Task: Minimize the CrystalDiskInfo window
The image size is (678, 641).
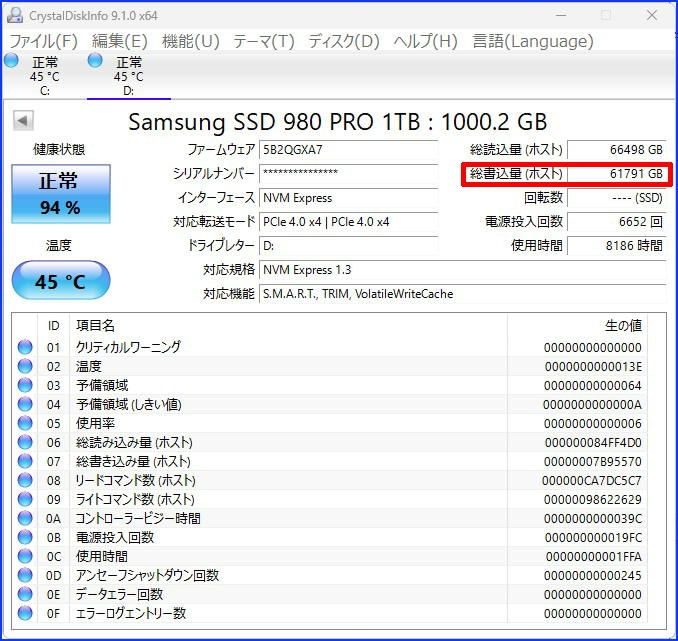Action: [561, 16]
